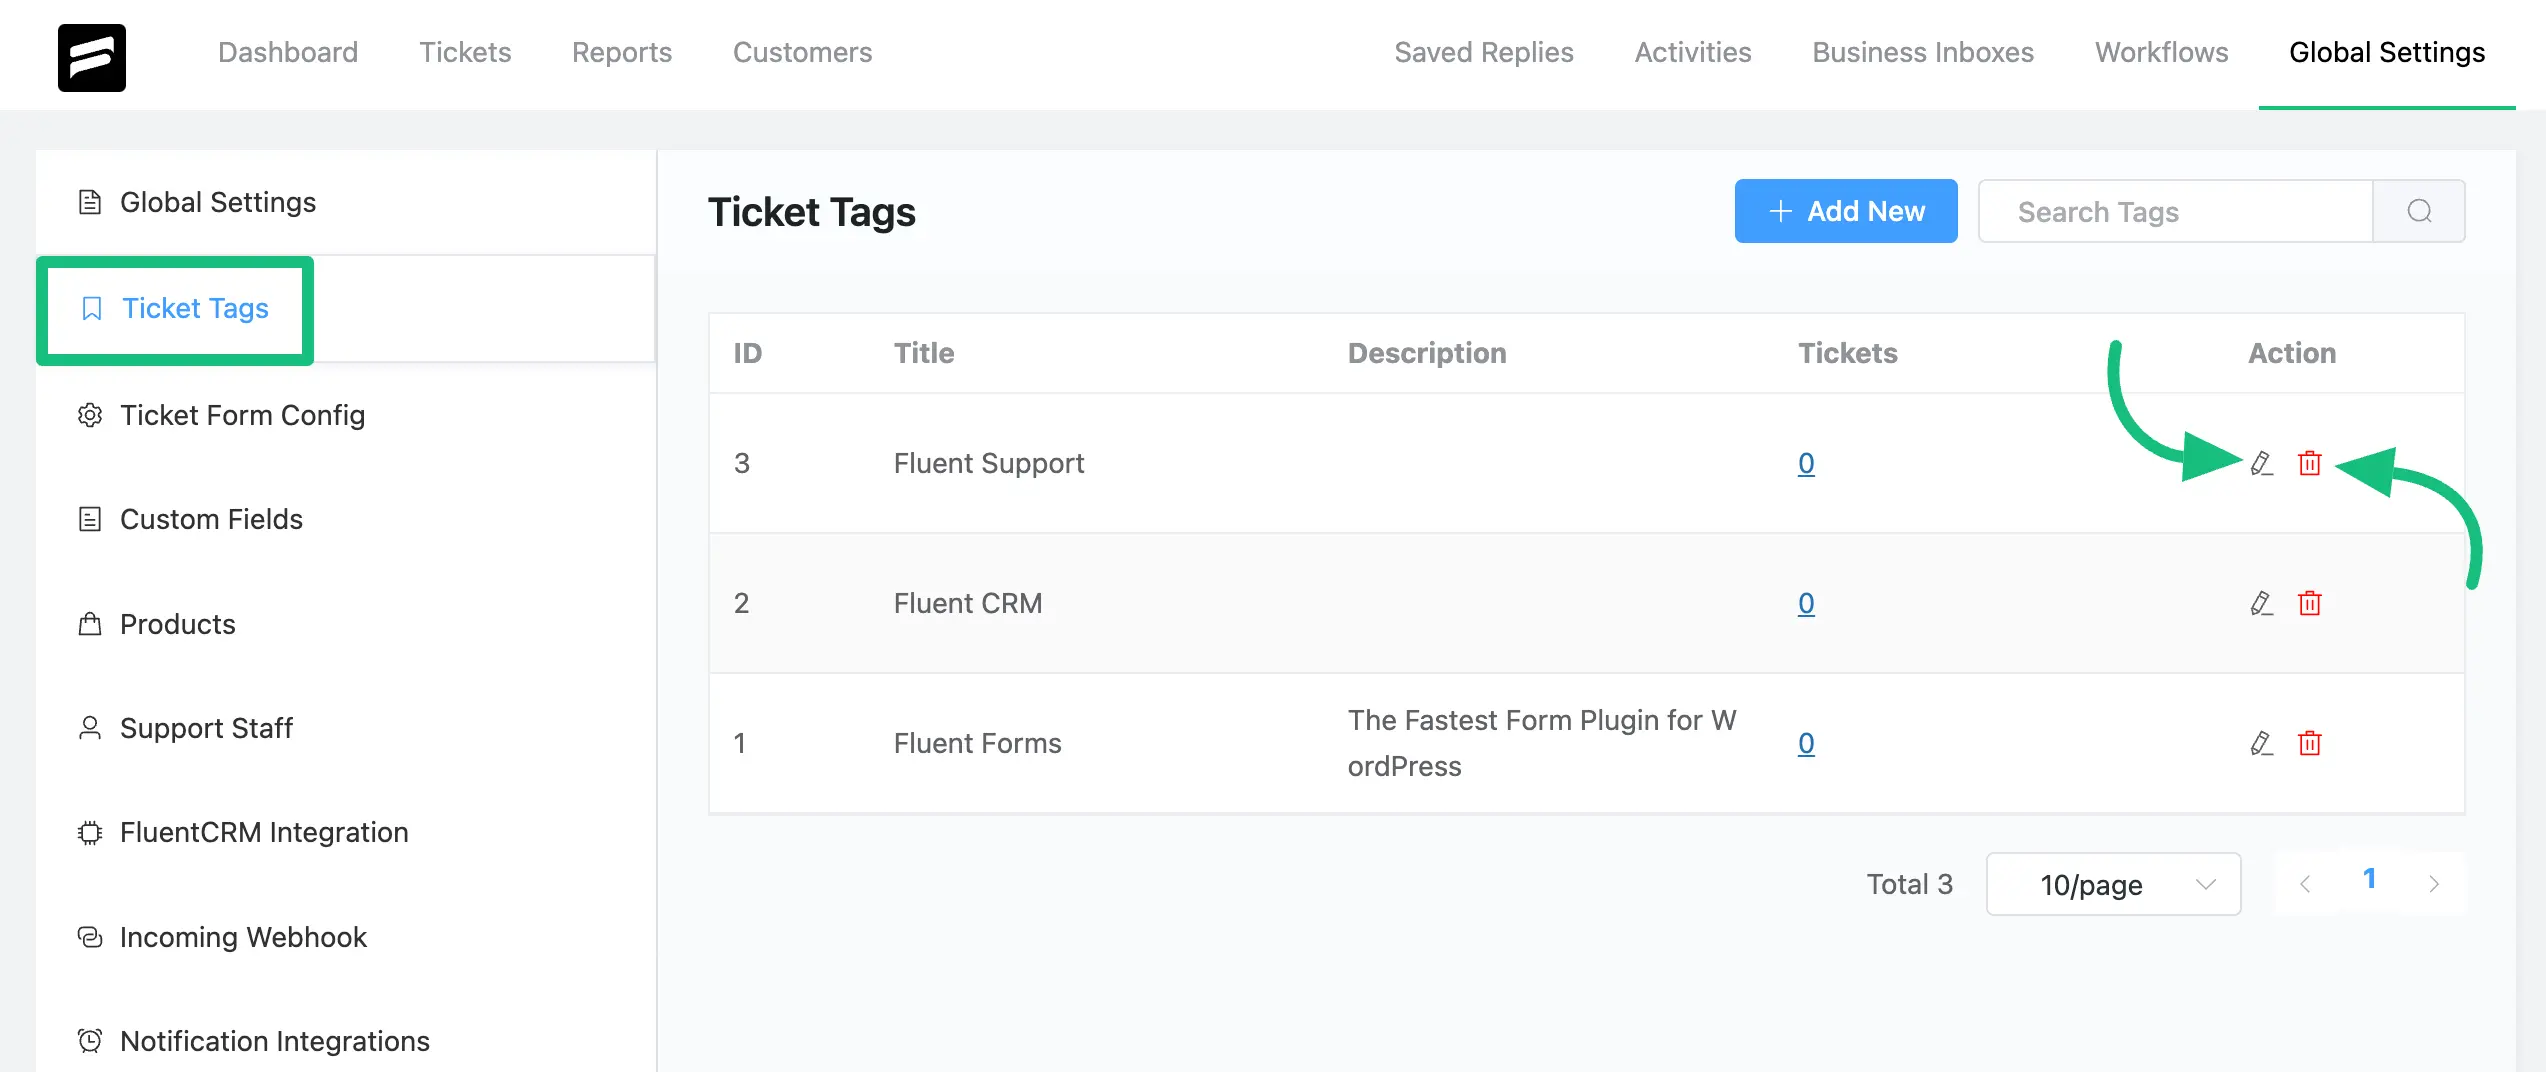Edit the Fluent CRM tag
The image size is (2546, 1072).
(x=2261, y=603)
